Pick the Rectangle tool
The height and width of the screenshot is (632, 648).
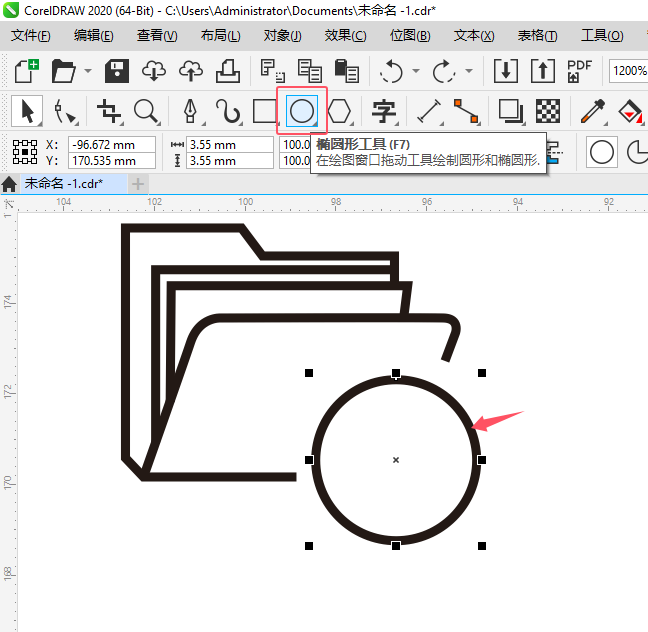click(263, 111)
